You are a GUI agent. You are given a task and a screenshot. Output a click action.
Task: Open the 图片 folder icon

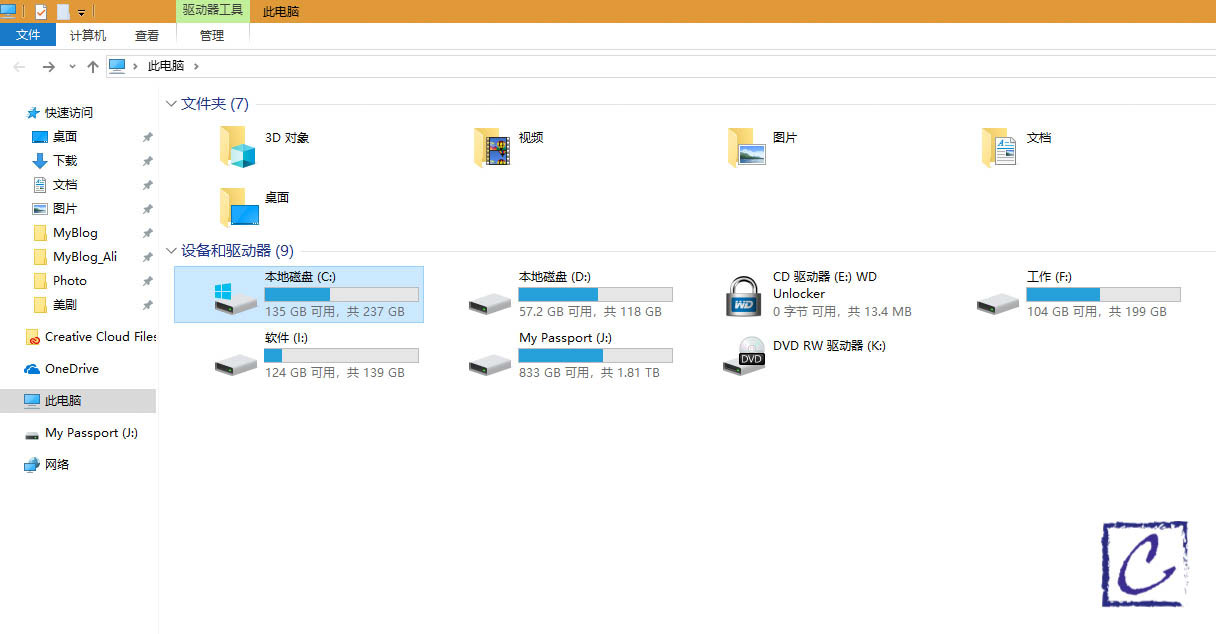pos(747,147)
